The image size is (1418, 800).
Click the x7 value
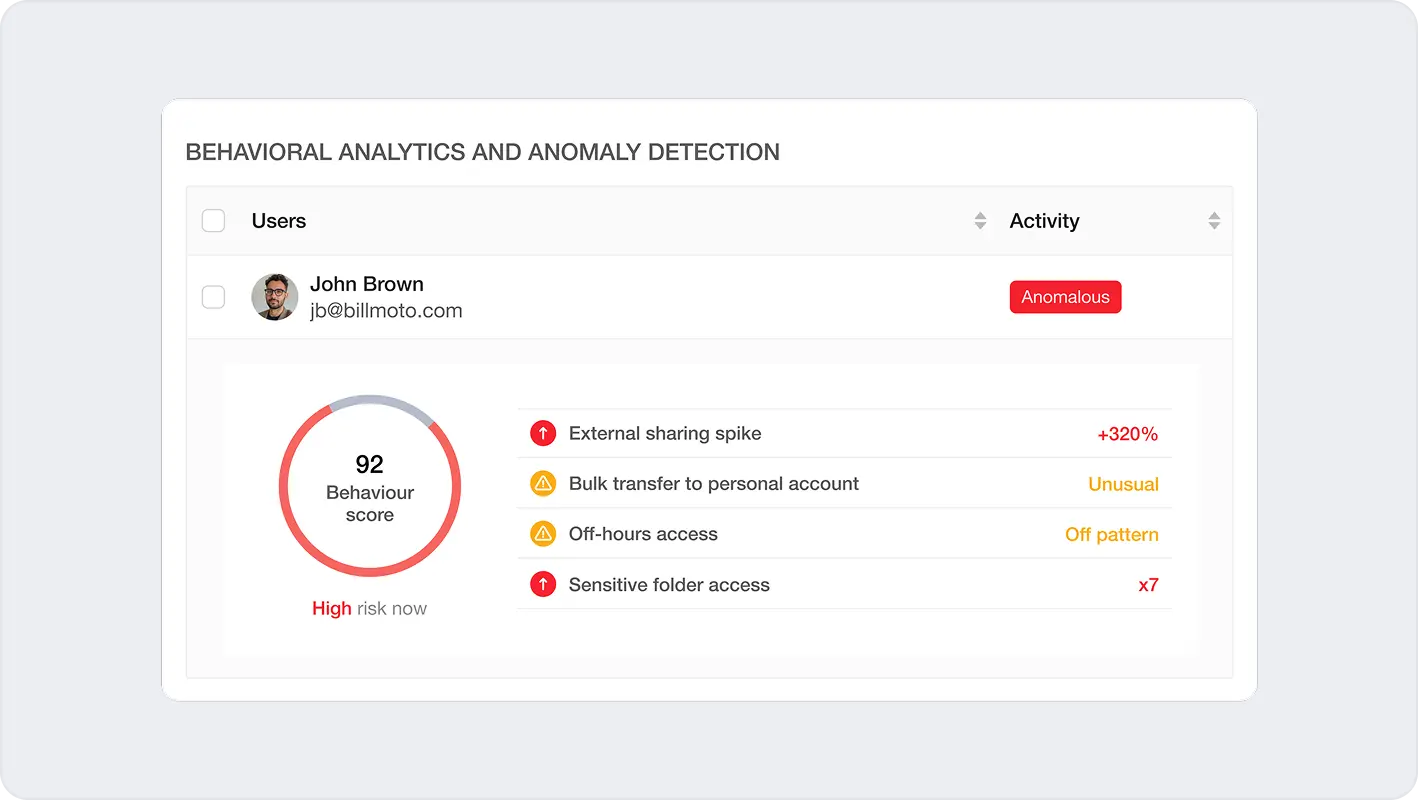1148,585
